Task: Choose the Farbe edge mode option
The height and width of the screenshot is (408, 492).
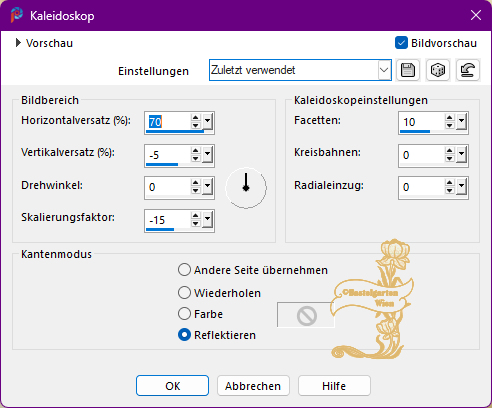Action: pyautogui.click(x=184, y=314)
